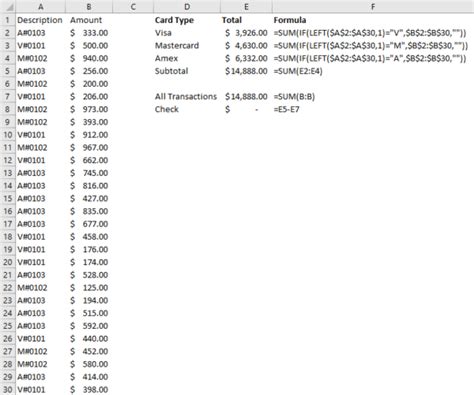Select row 6 header

[x=8, y=84]
